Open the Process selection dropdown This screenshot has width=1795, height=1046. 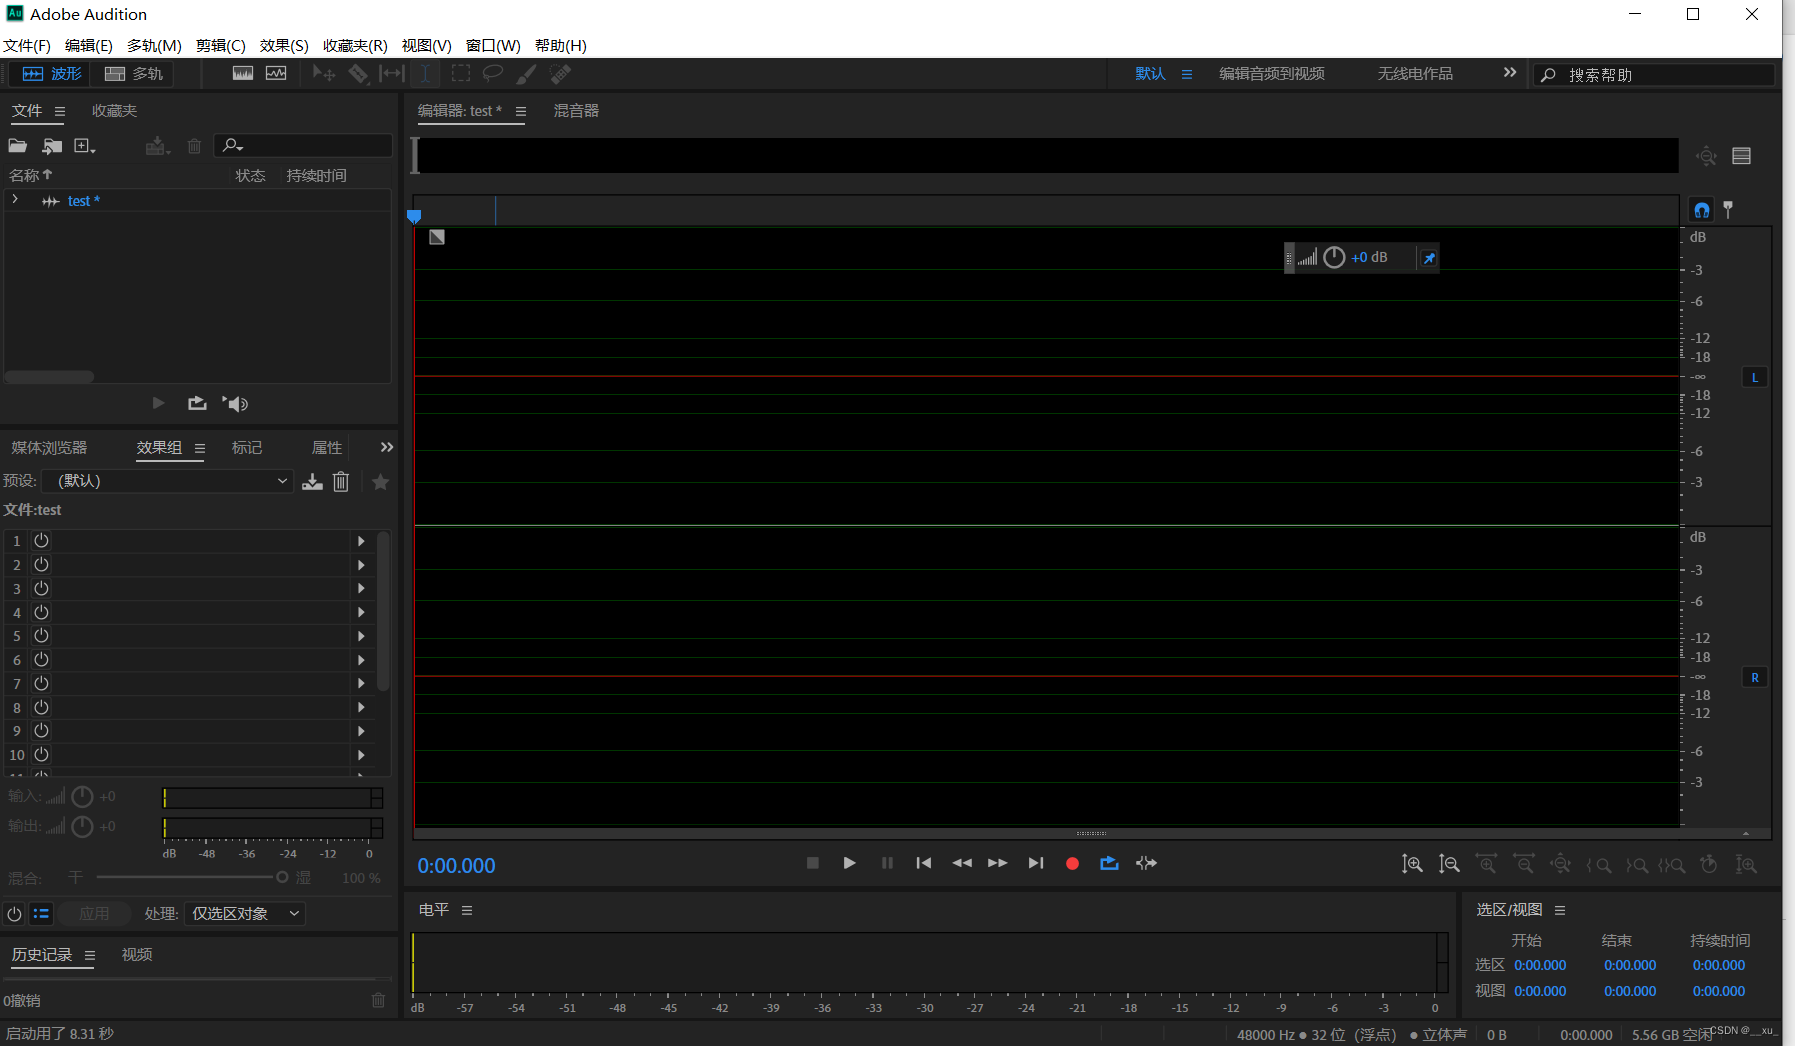244,914
